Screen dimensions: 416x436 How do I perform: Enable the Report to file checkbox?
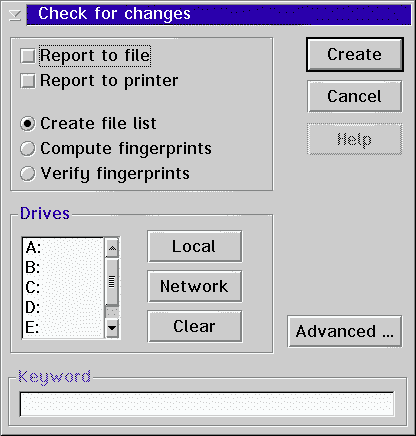pos(28,56)
